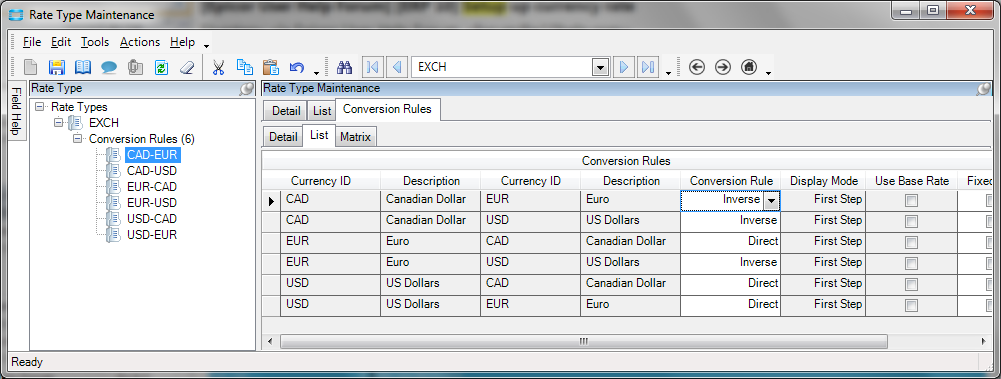The width and height of the screenshot is (1001, 379).
Task: Click the pin icon on Rate Type Maintenance header
Action: (x=984, y=89)
